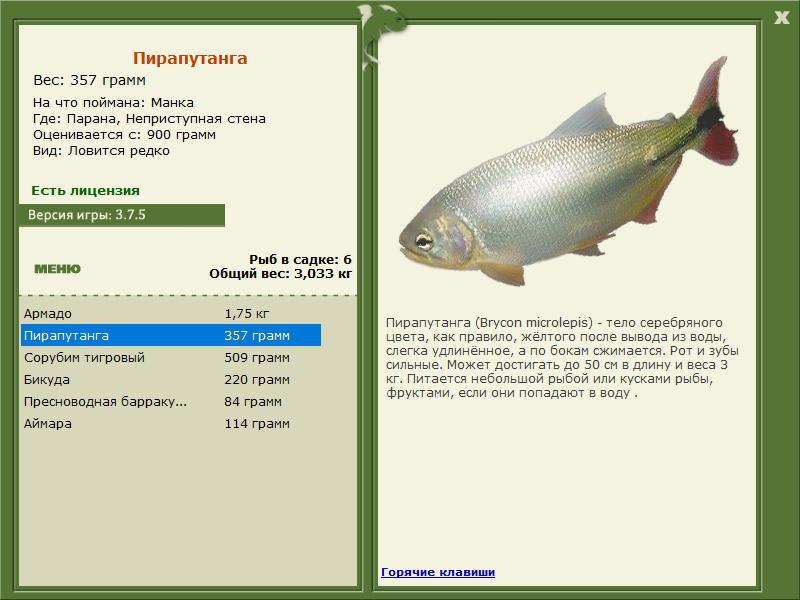800x600 pixels.
Task: Click the Версия игры: 3.7.5 bar
Action: (x=122, y=215)
